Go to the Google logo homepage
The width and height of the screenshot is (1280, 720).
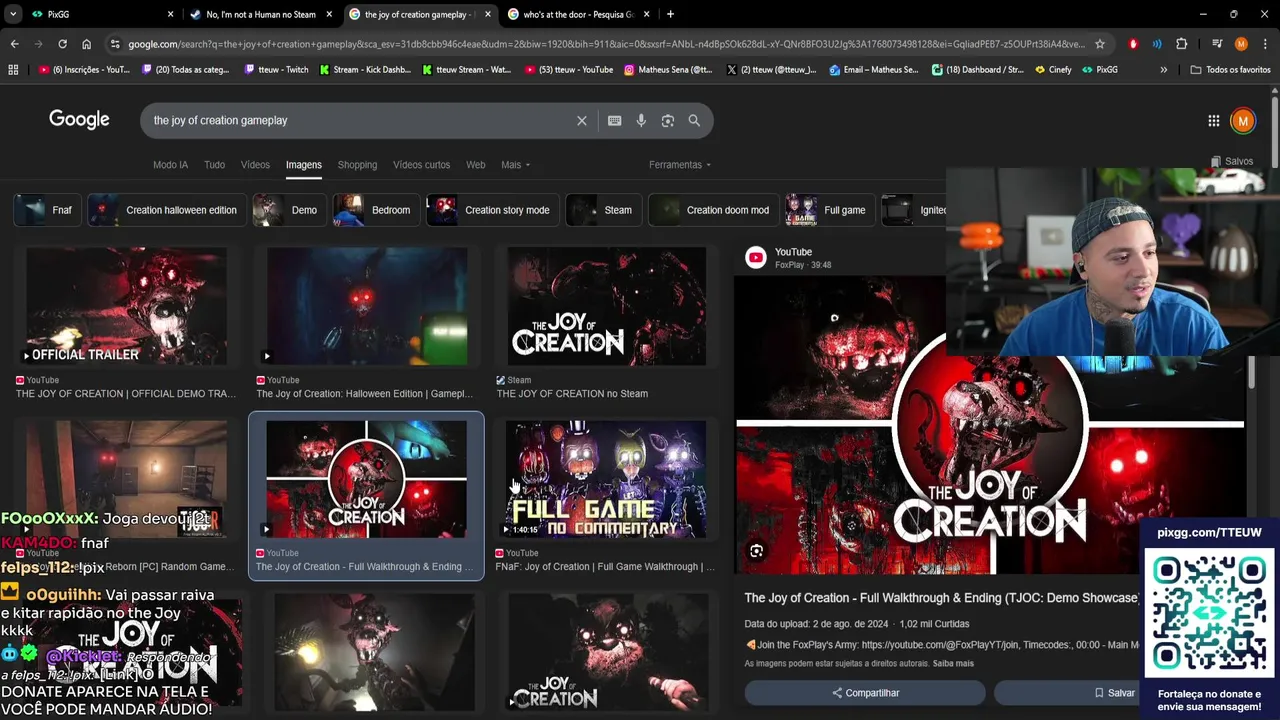click(x=79, y=120)
